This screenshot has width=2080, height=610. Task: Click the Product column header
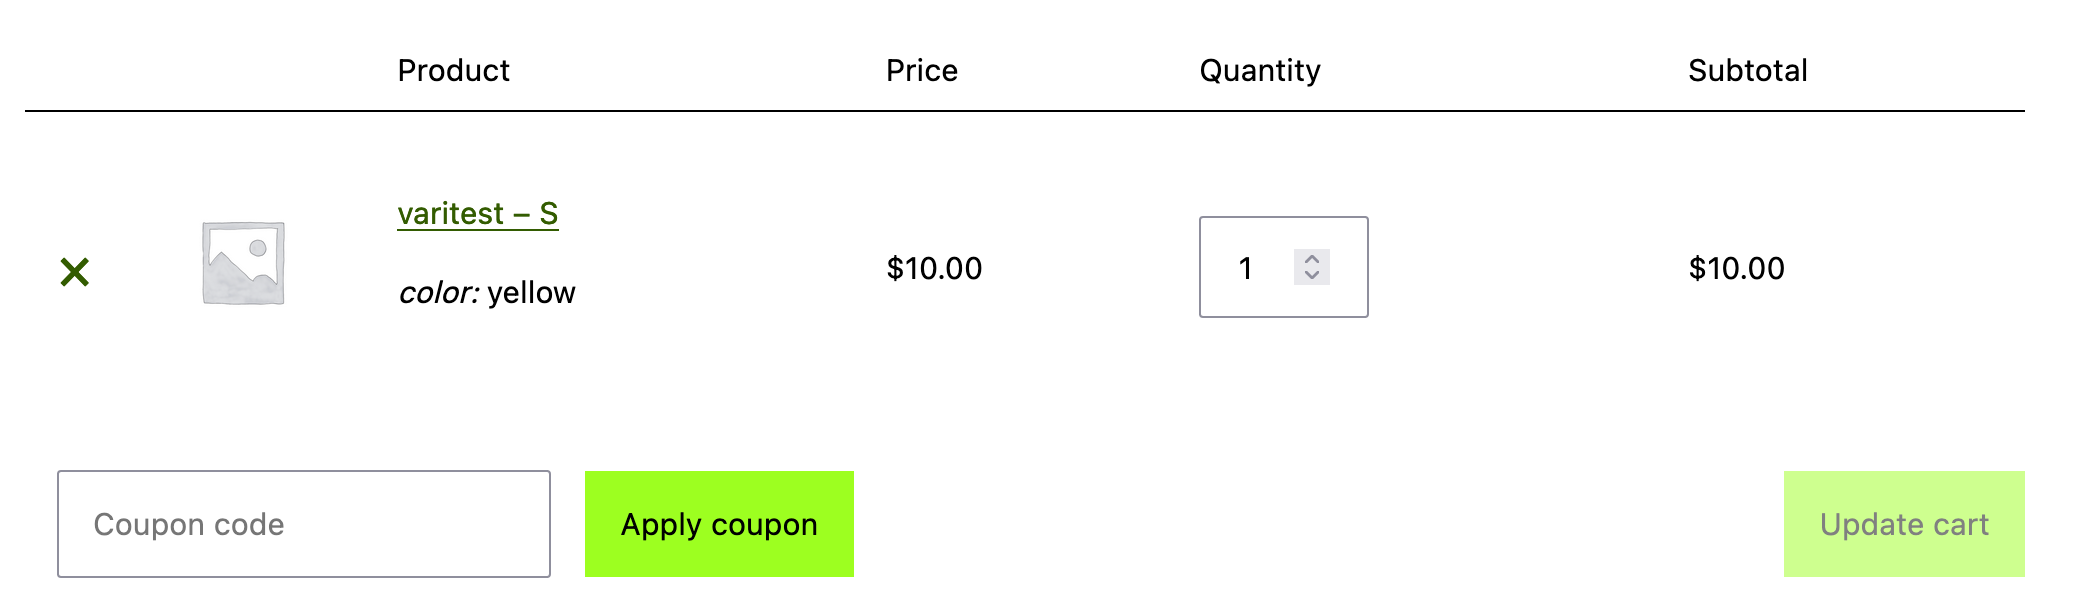[453, 70]
